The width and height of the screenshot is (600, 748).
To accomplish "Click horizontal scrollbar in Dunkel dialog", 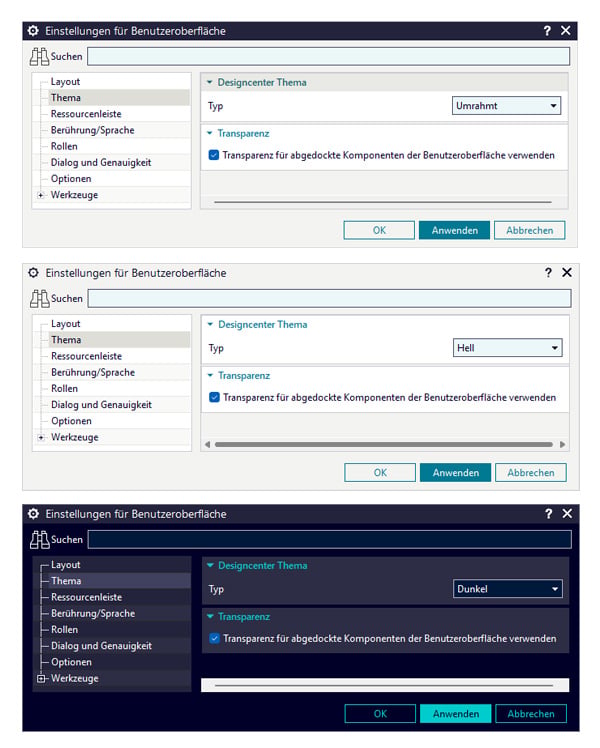I will pos(384,685).
